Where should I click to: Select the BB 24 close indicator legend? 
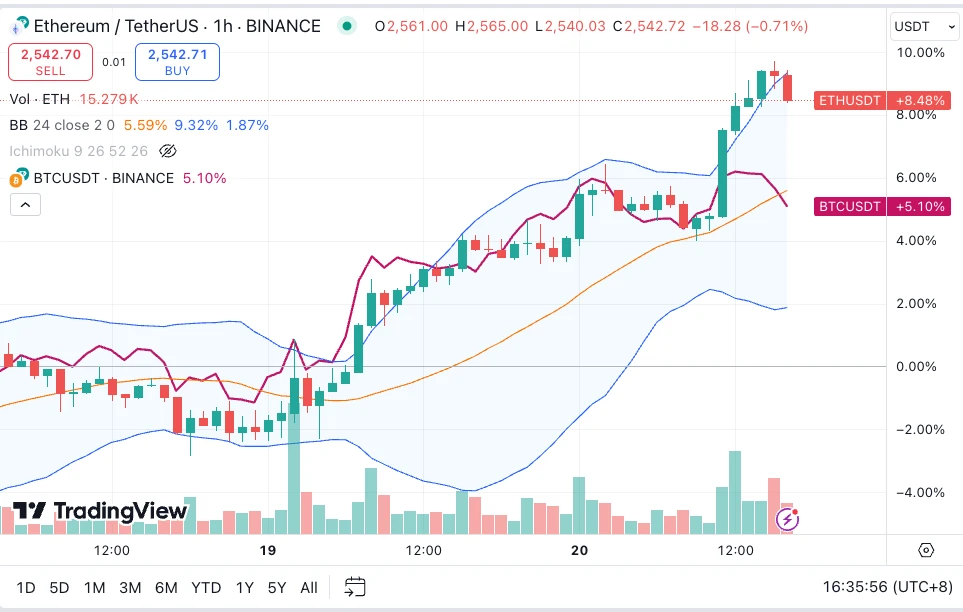coord(62,125)
